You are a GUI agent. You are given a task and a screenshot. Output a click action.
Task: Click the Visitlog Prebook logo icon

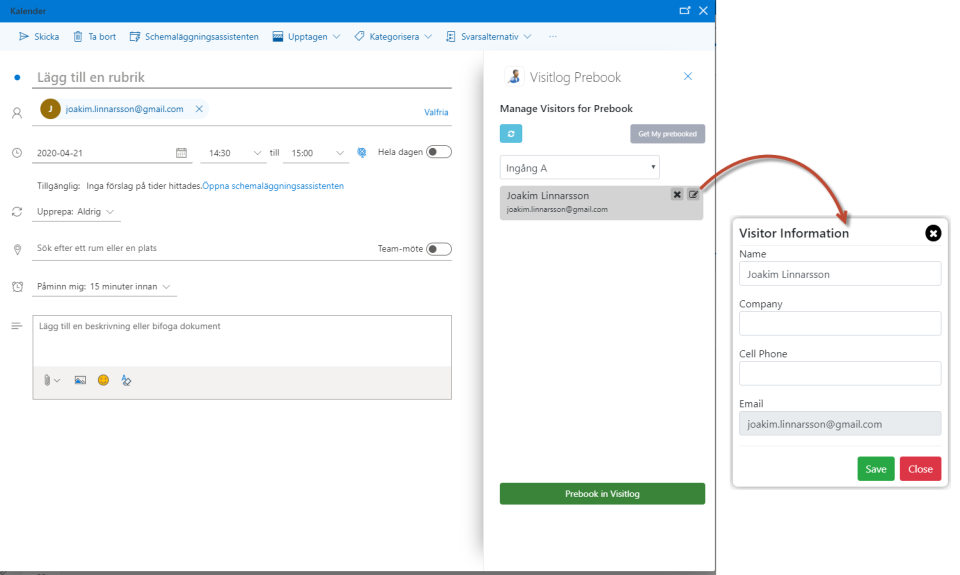(514, 77)
